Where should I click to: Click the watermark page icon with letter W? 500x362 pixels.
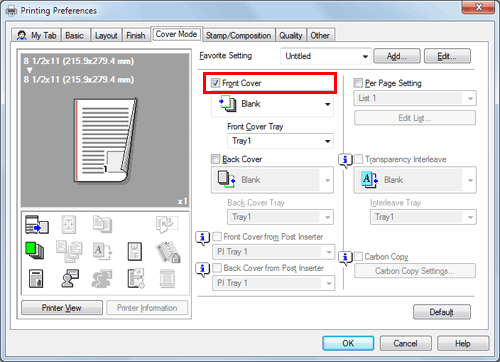point(135,251)
